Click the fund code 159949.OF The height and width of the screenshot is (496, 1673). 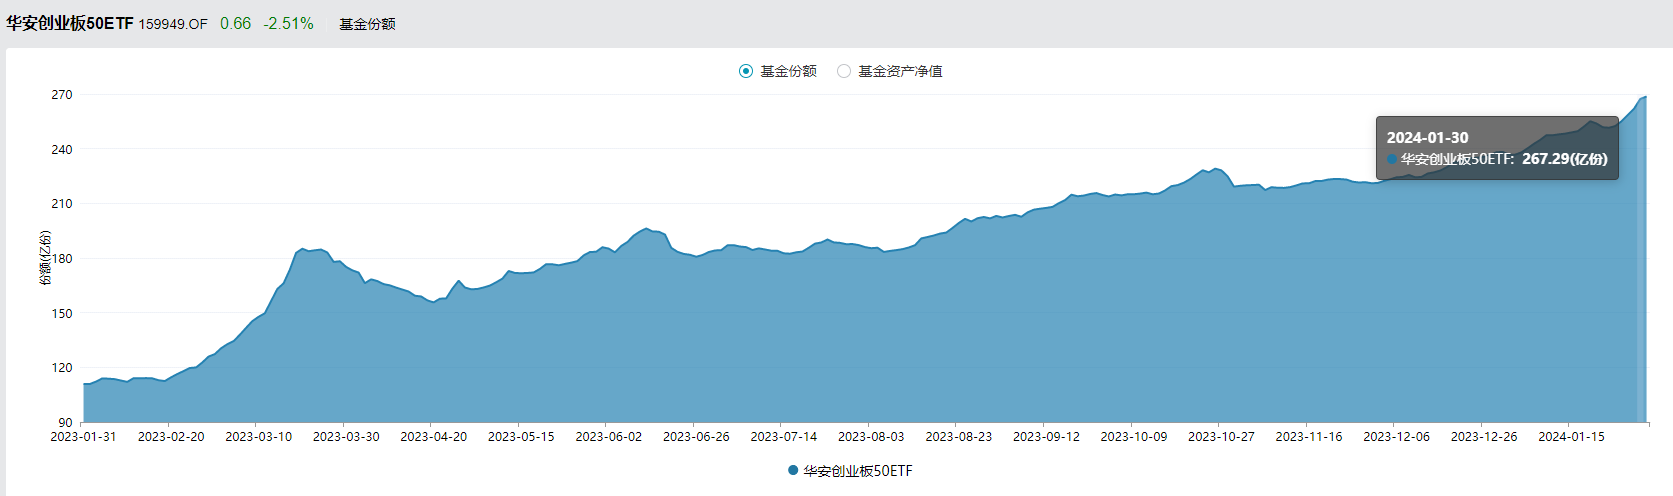coord(173,24)
